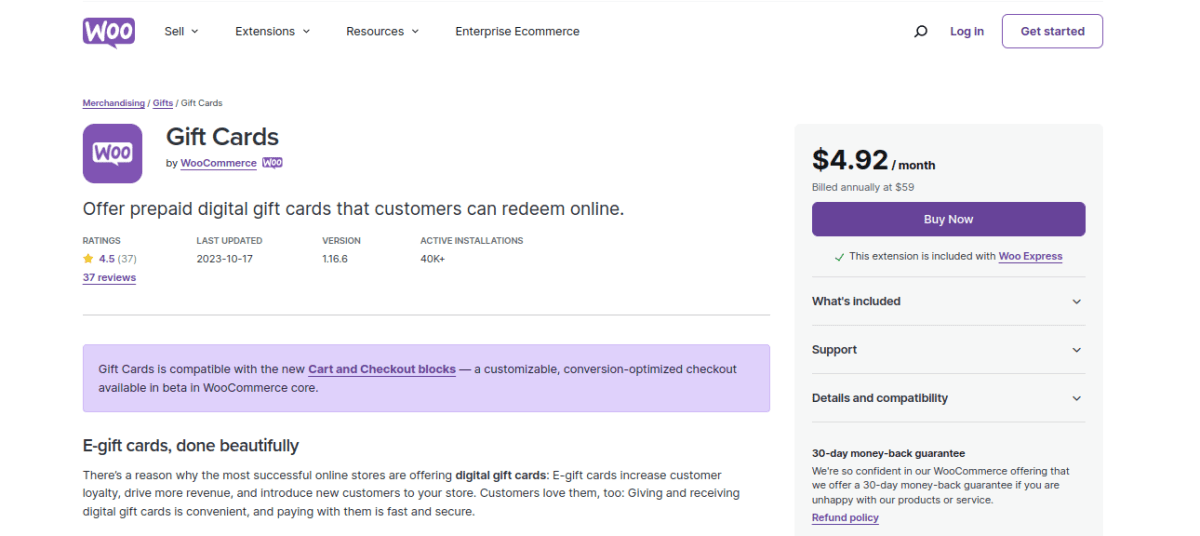Expand Details and compatibility section

coord(947,398)
